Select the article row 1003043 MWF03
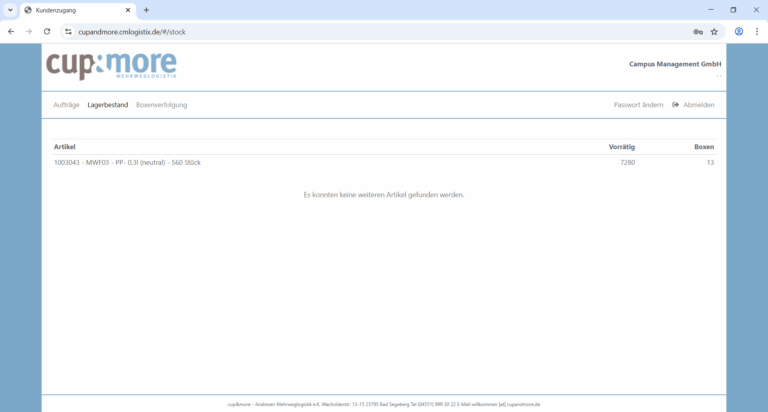 point(127,162)
